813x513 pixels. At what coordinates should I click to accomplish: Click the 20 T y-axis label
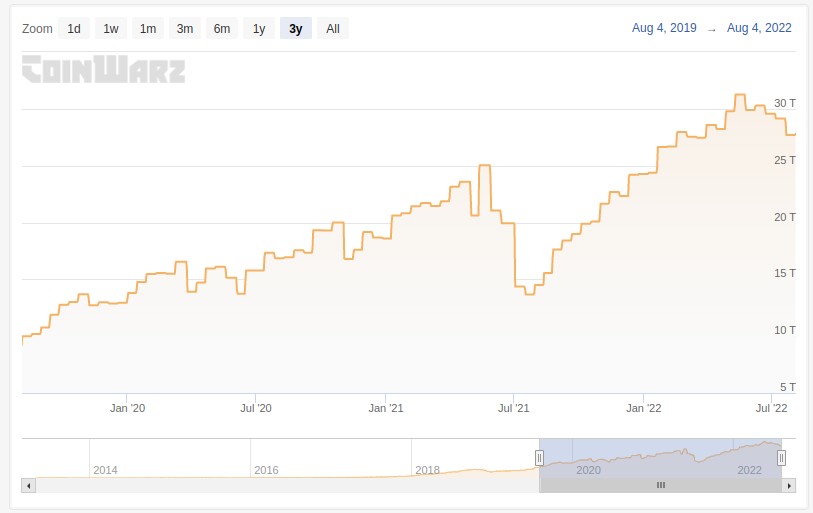click(784, 217)
